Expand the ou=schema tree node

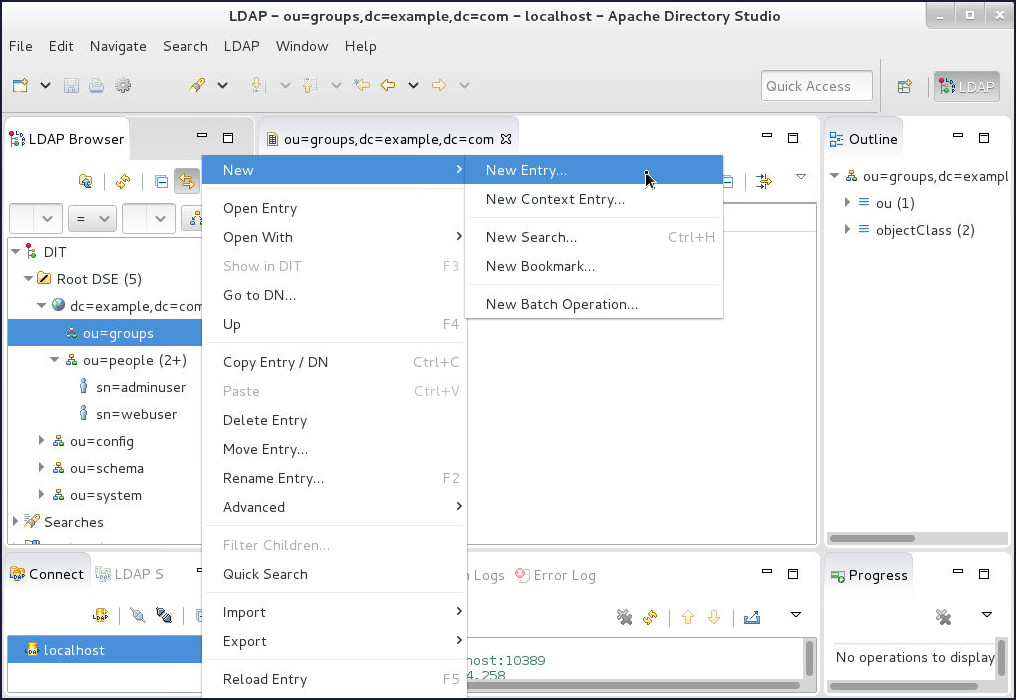41,467
